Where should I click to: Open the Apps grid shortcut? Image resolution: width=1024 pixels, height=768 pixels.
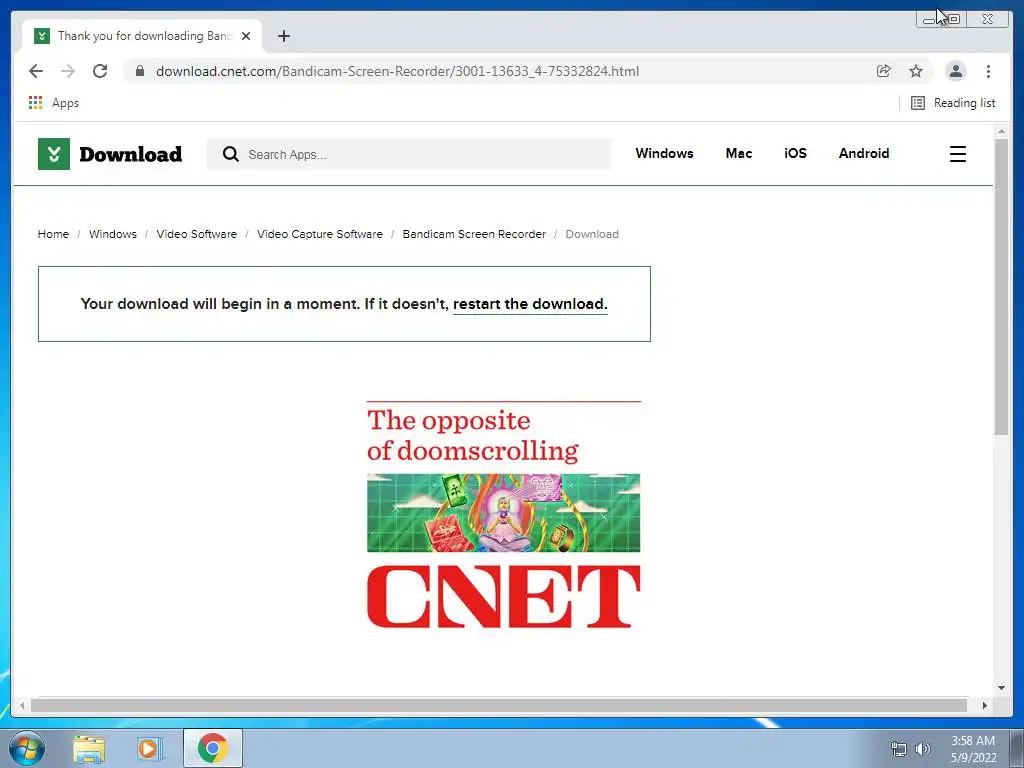[x=54, y=103]
